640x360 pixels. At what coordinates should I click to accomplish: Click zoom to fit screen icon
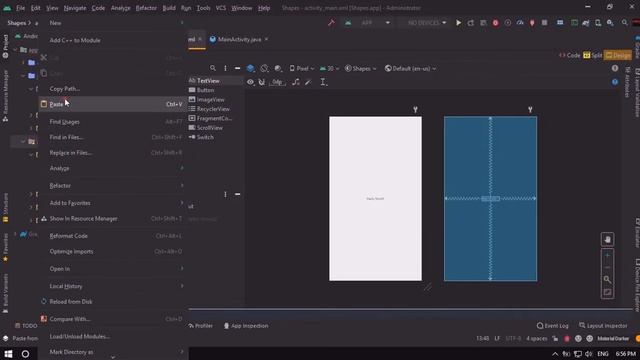click(x=607, y=292)
